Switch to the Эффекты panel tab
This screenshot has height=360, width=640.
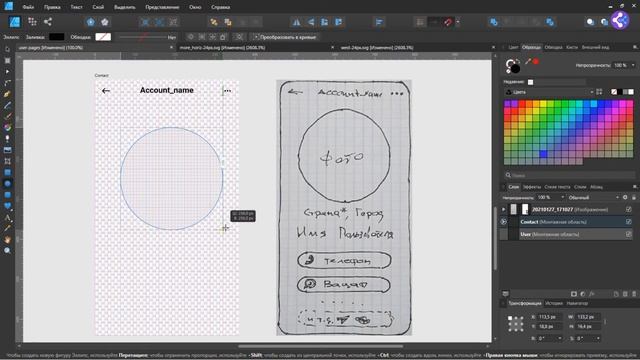pyautogui.click(x=532, y=187)
